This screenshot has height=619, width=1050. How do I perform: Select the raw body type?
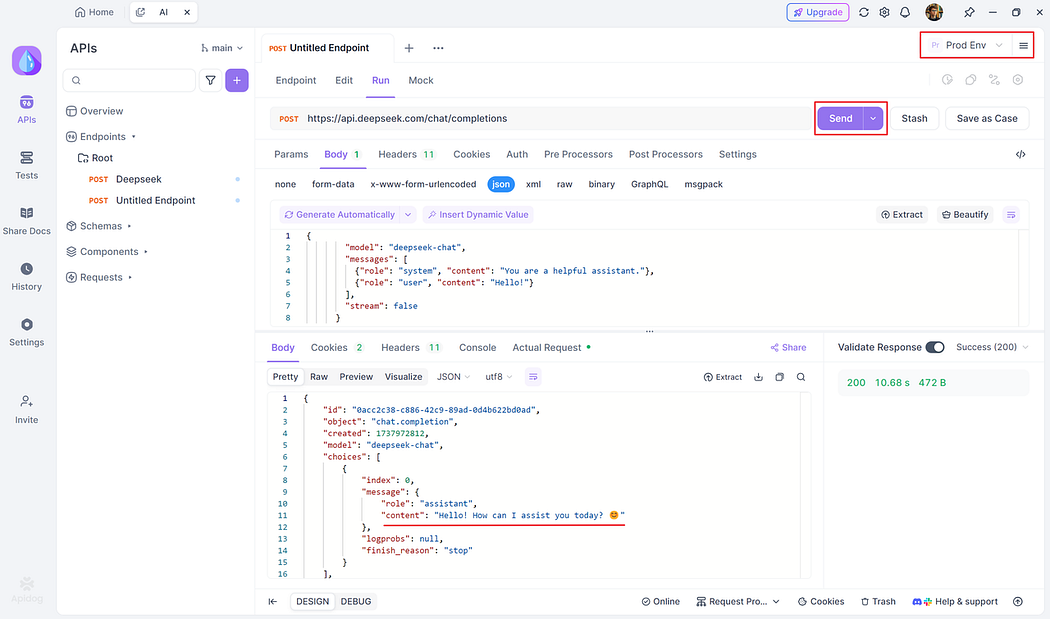565,184
